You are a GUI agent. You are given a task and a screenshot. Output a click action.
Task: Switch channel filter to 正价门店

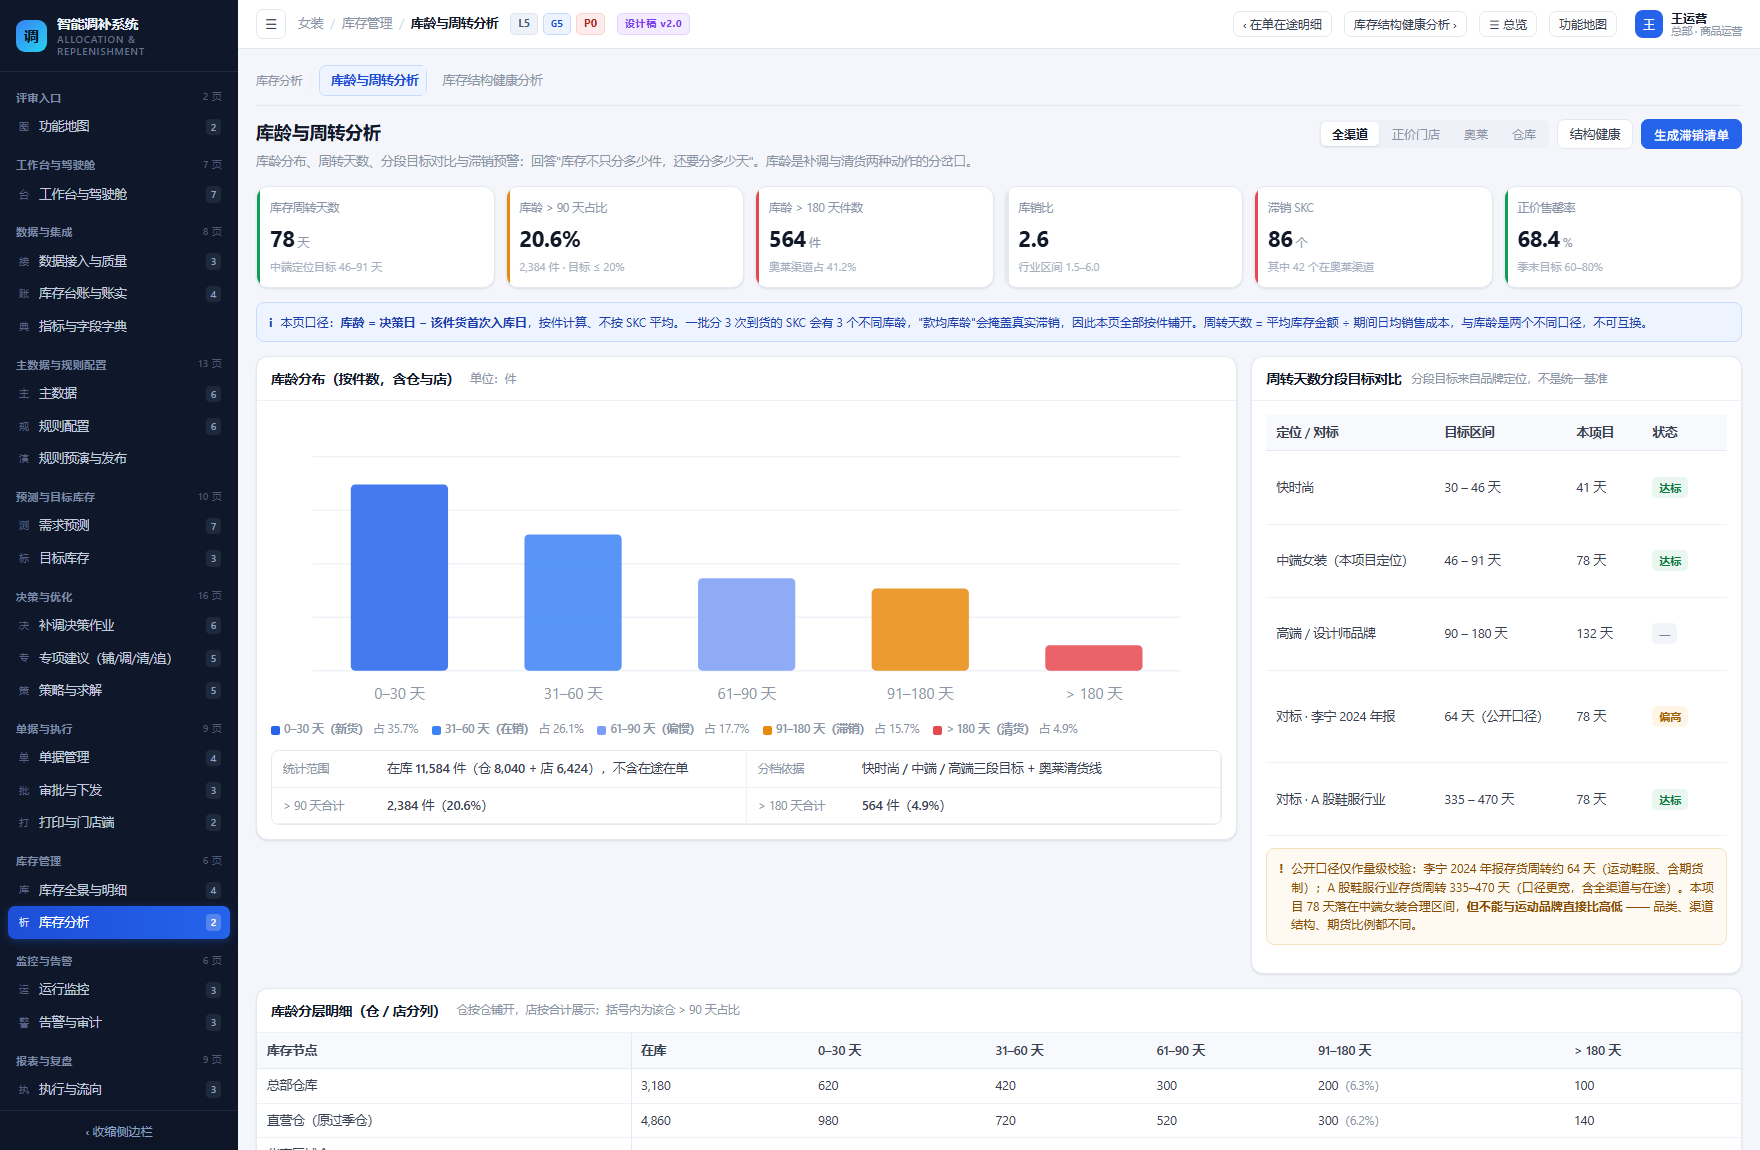pos(1415,135)
